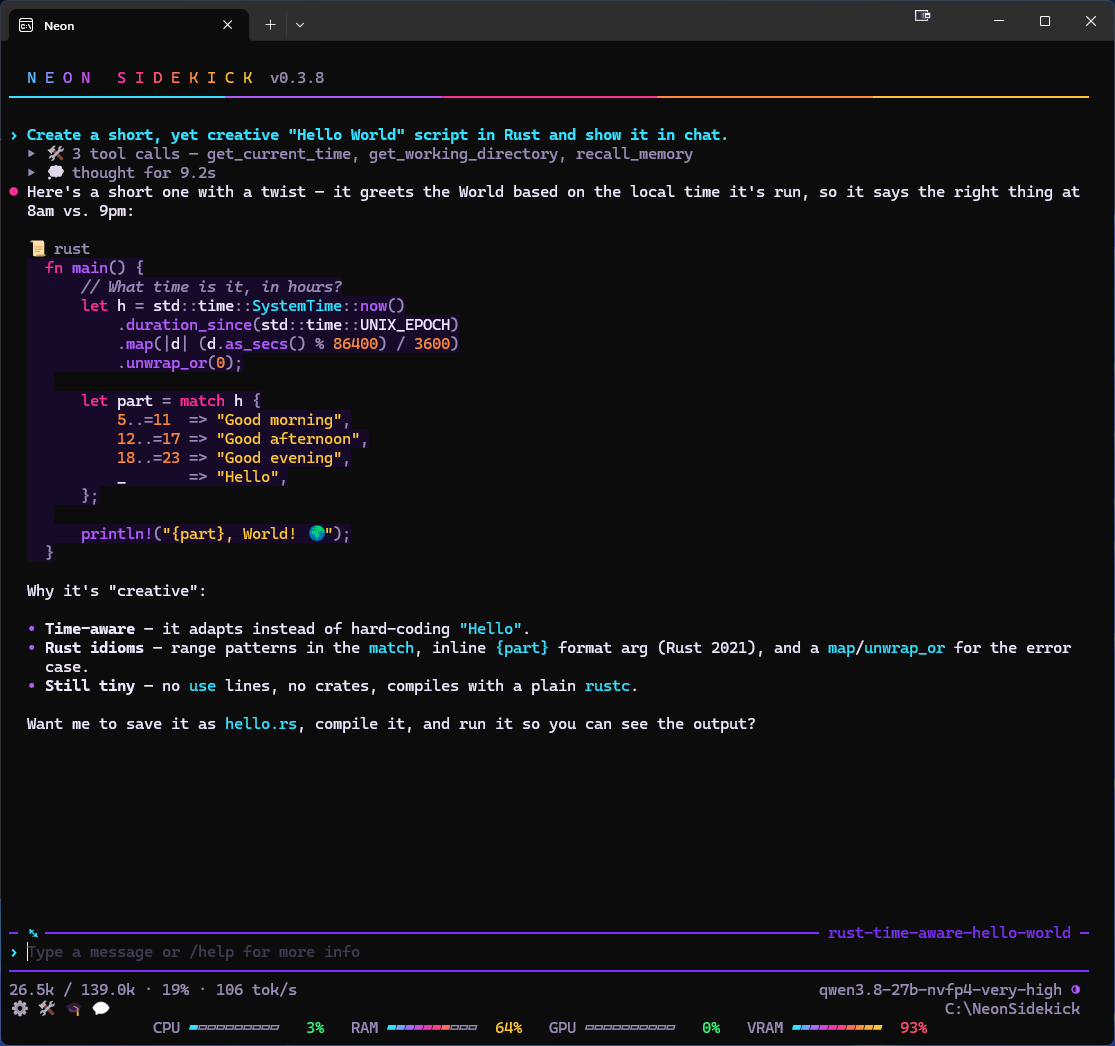Click the fn main() line in code
Screen dimensions: 1115x1046
click(94, 267)
